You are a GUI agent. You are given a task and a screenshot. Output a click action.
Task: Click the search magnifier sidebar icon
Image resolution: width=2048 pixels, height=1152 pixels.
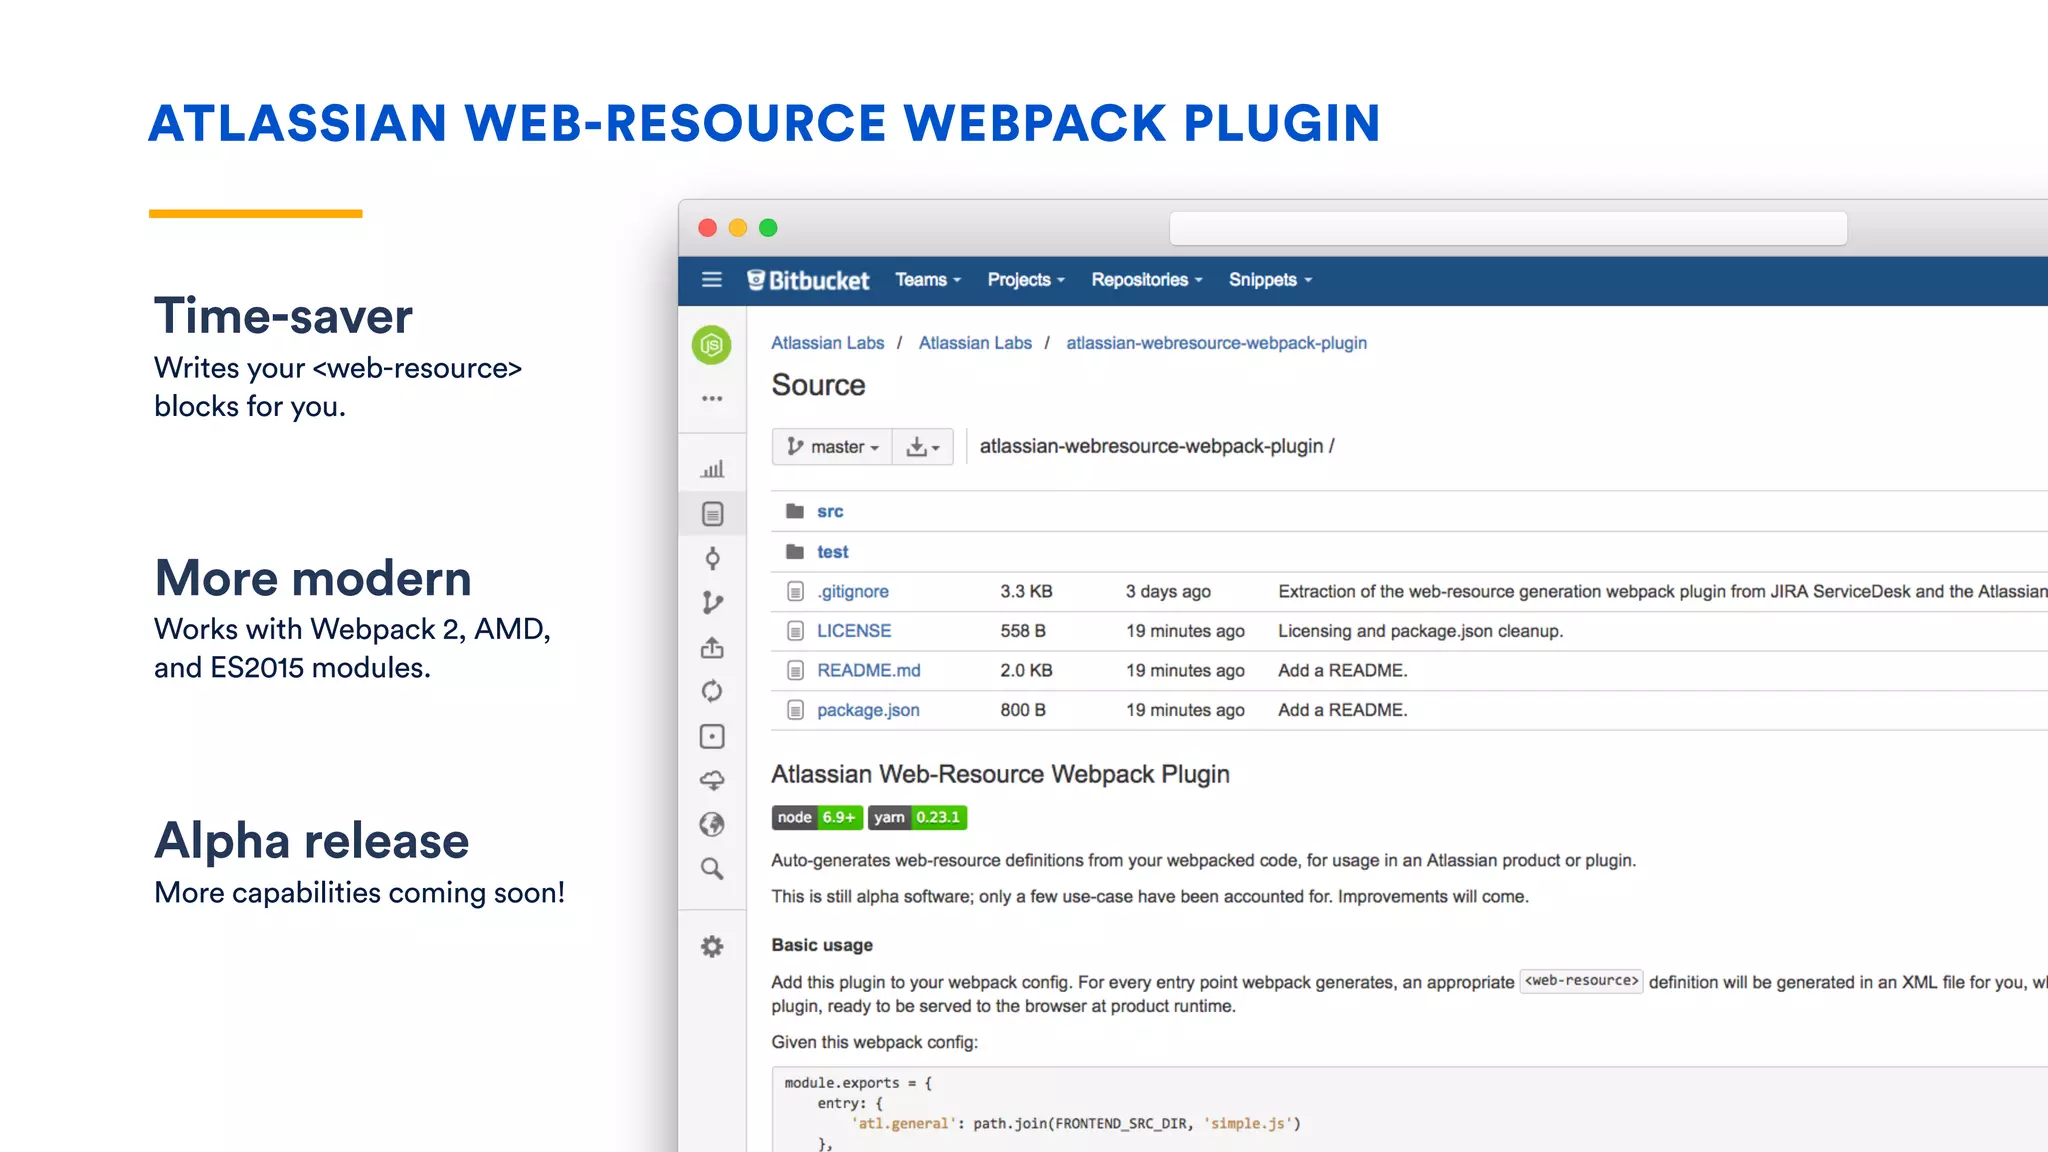pyautogui.click(x=712, y=868)
